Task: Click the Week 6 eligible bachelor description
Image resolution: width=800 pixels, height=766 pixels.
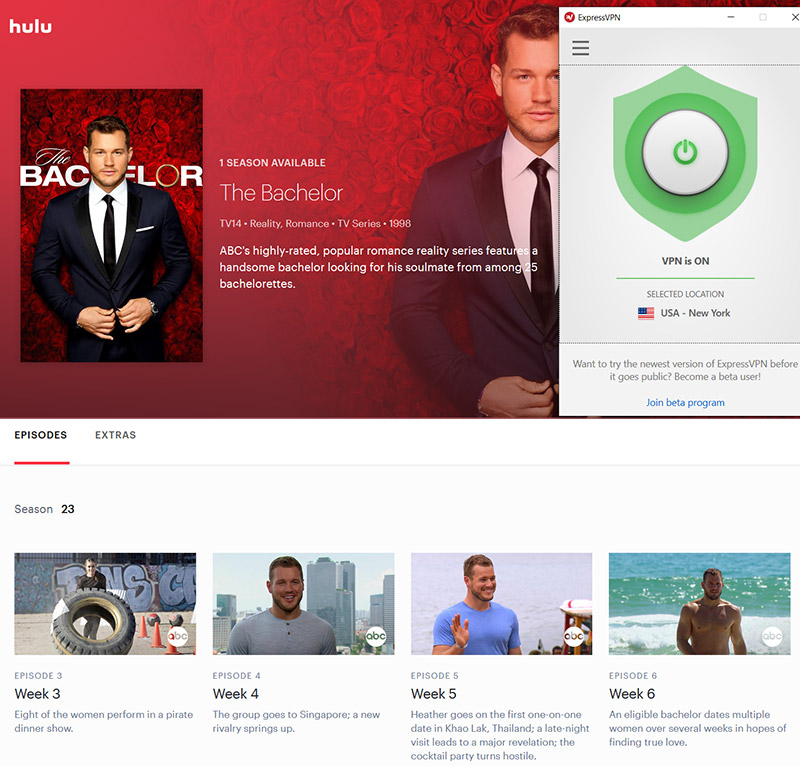Action: pyautogui.click(x=697, y=728)
